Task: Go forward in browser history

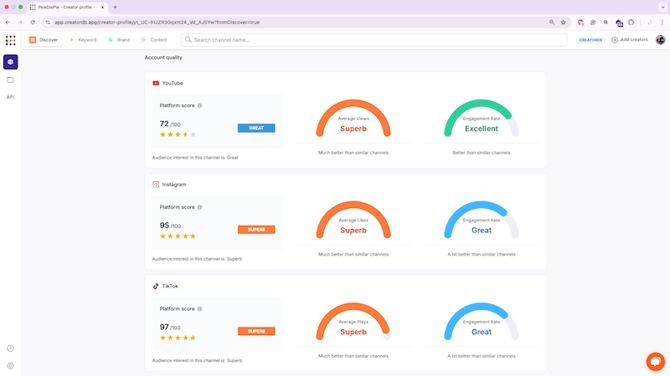Action: (x=20, y=22)
